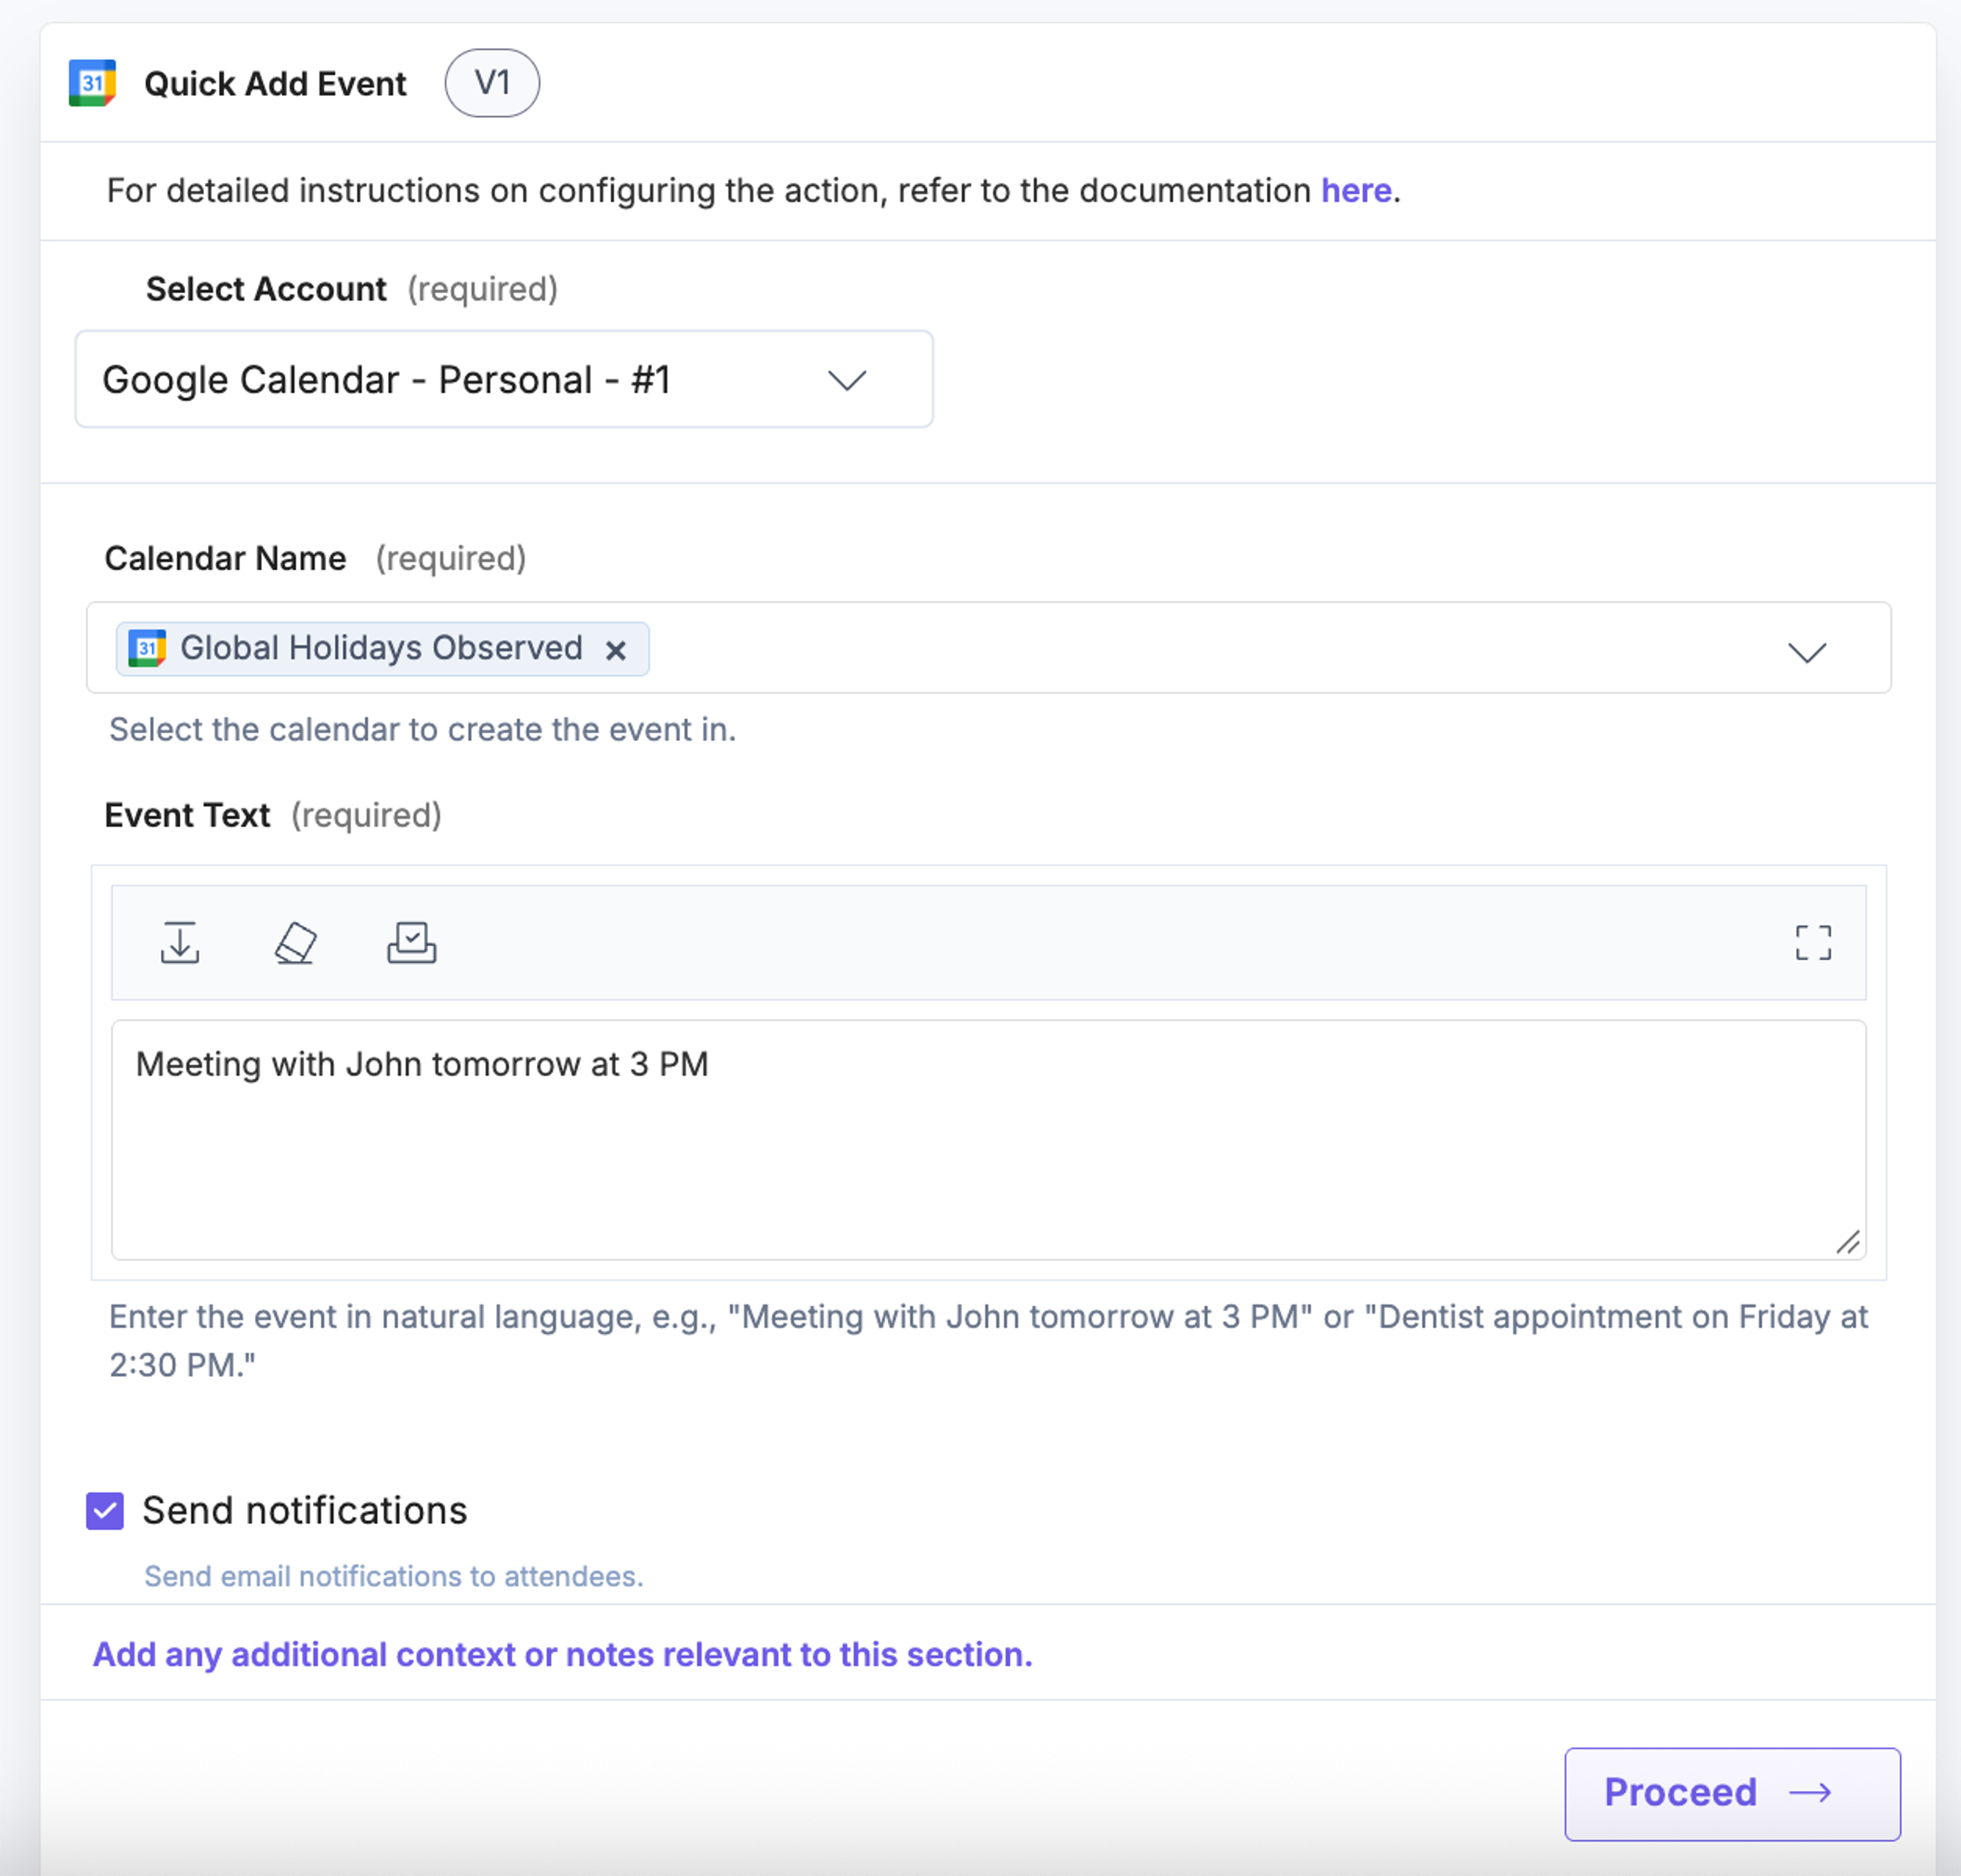This screenshot has height=1876, width=1961.
Task: Click the 'Quick Add Event' title
Action: click(x=275, y=83)
